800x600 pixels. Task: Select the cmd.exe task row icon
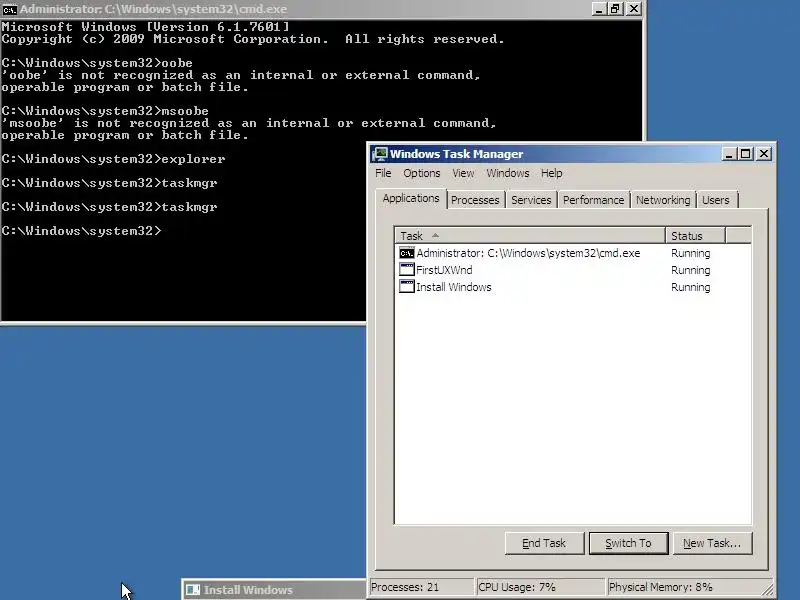[407, 253]
